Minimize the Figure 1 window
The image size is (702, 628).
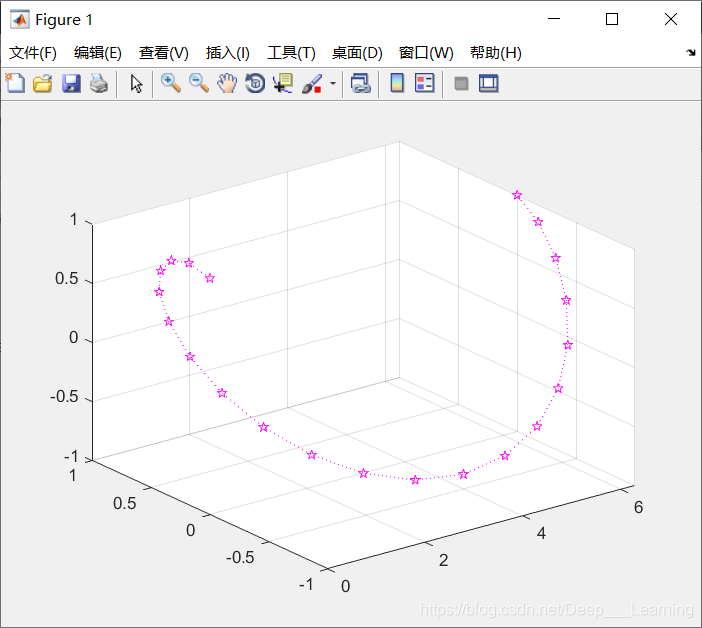(554, 19)
